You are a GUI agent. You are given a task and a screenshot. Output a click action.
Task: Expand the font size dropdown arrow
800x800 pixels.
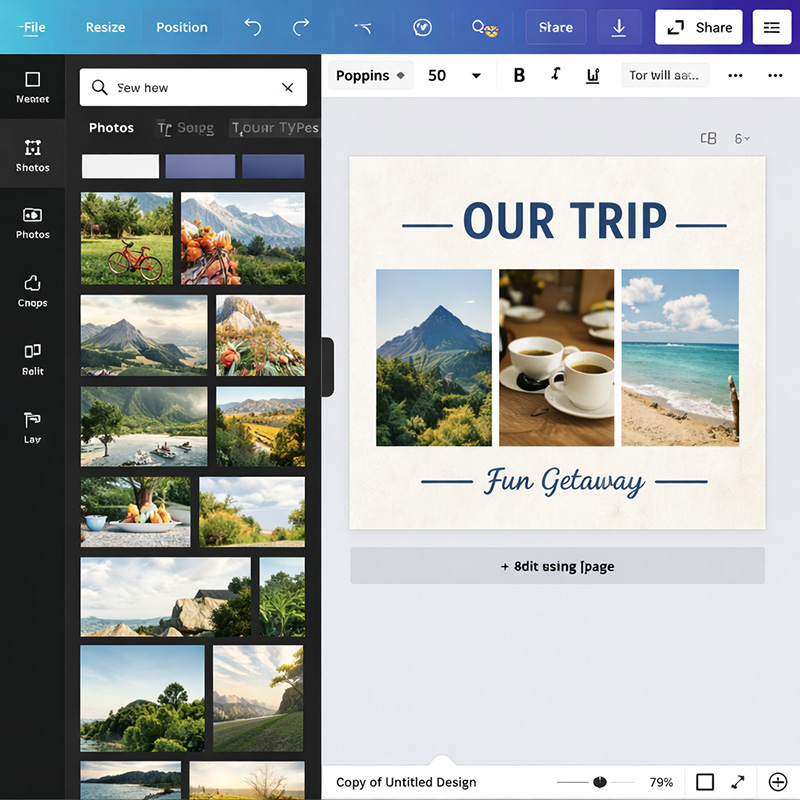click(476, 76)
